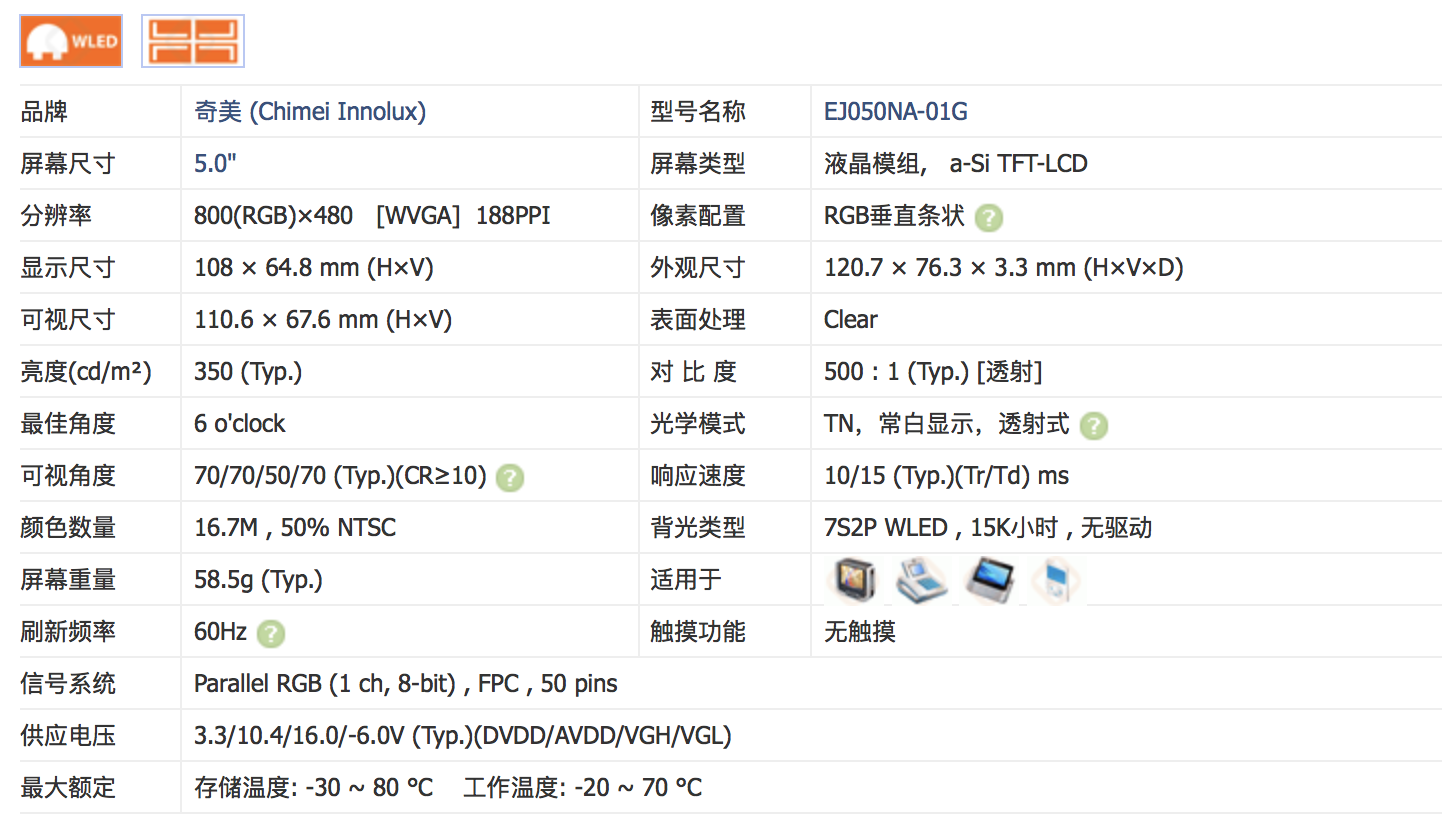1442x816 pixels.
Task: Click the 背光类型 row label
Action: (x=697, y=527)
